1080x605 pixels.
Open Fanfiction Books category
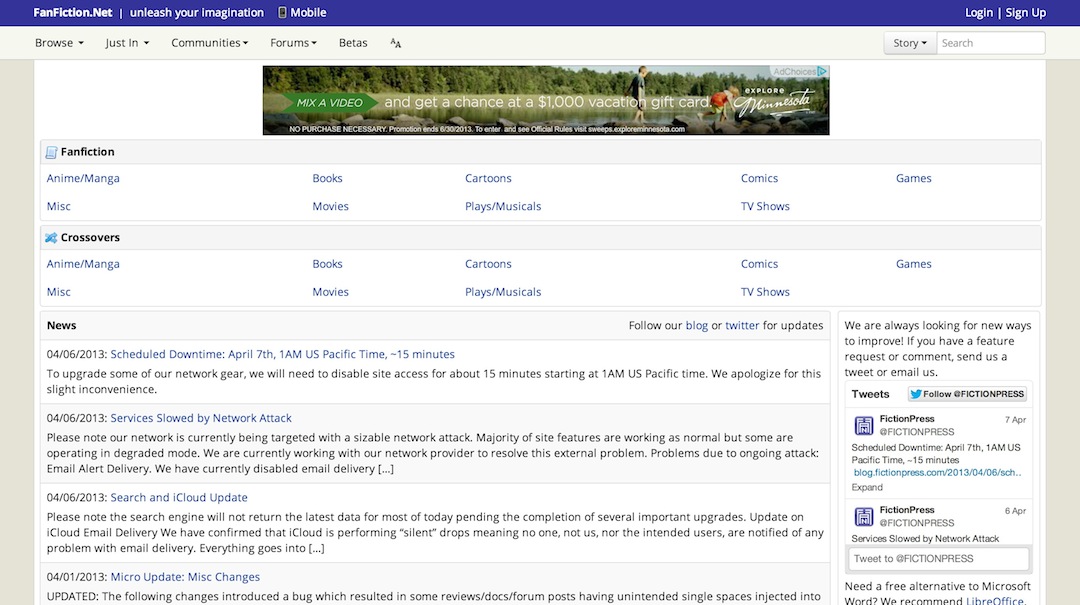[x=327, y=178]
